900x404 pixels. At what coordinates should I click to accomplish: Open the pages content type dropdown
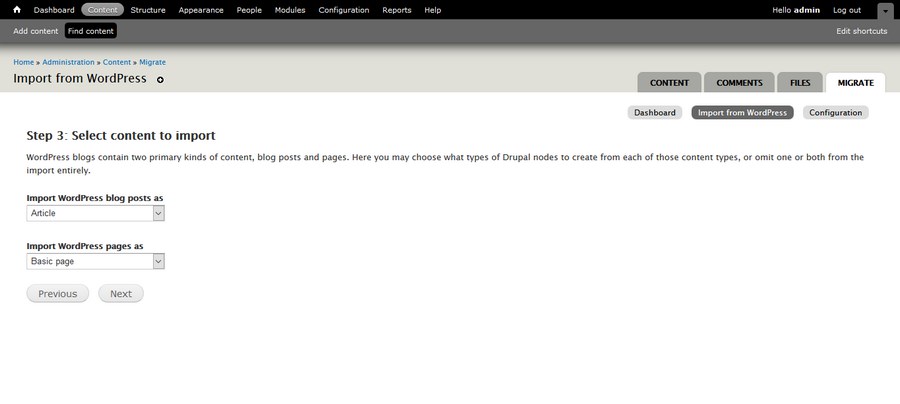[95, 262]
